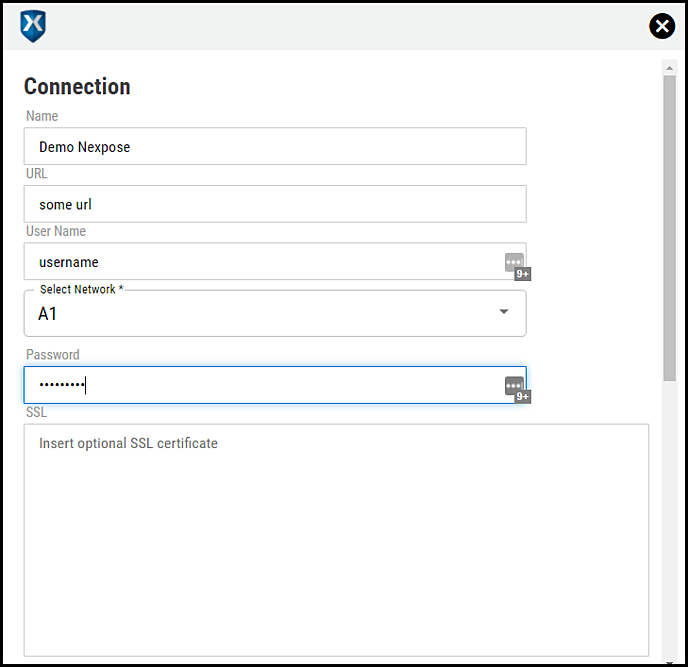Image resolution: width=688 pixels, height=667 pixels.
Task: Click the User Name text field
Action: pyautogui.click(x=260, y=262)
